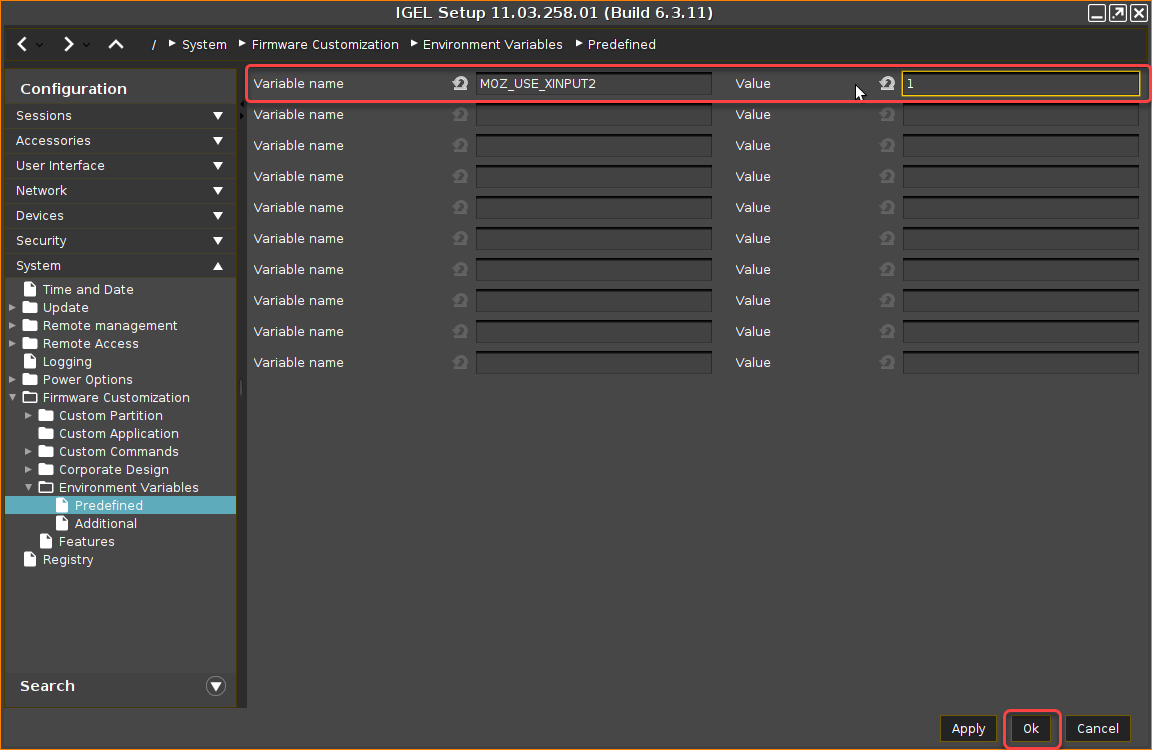
Task: Click the back navigation arrow
Action: tap(22, 44)
